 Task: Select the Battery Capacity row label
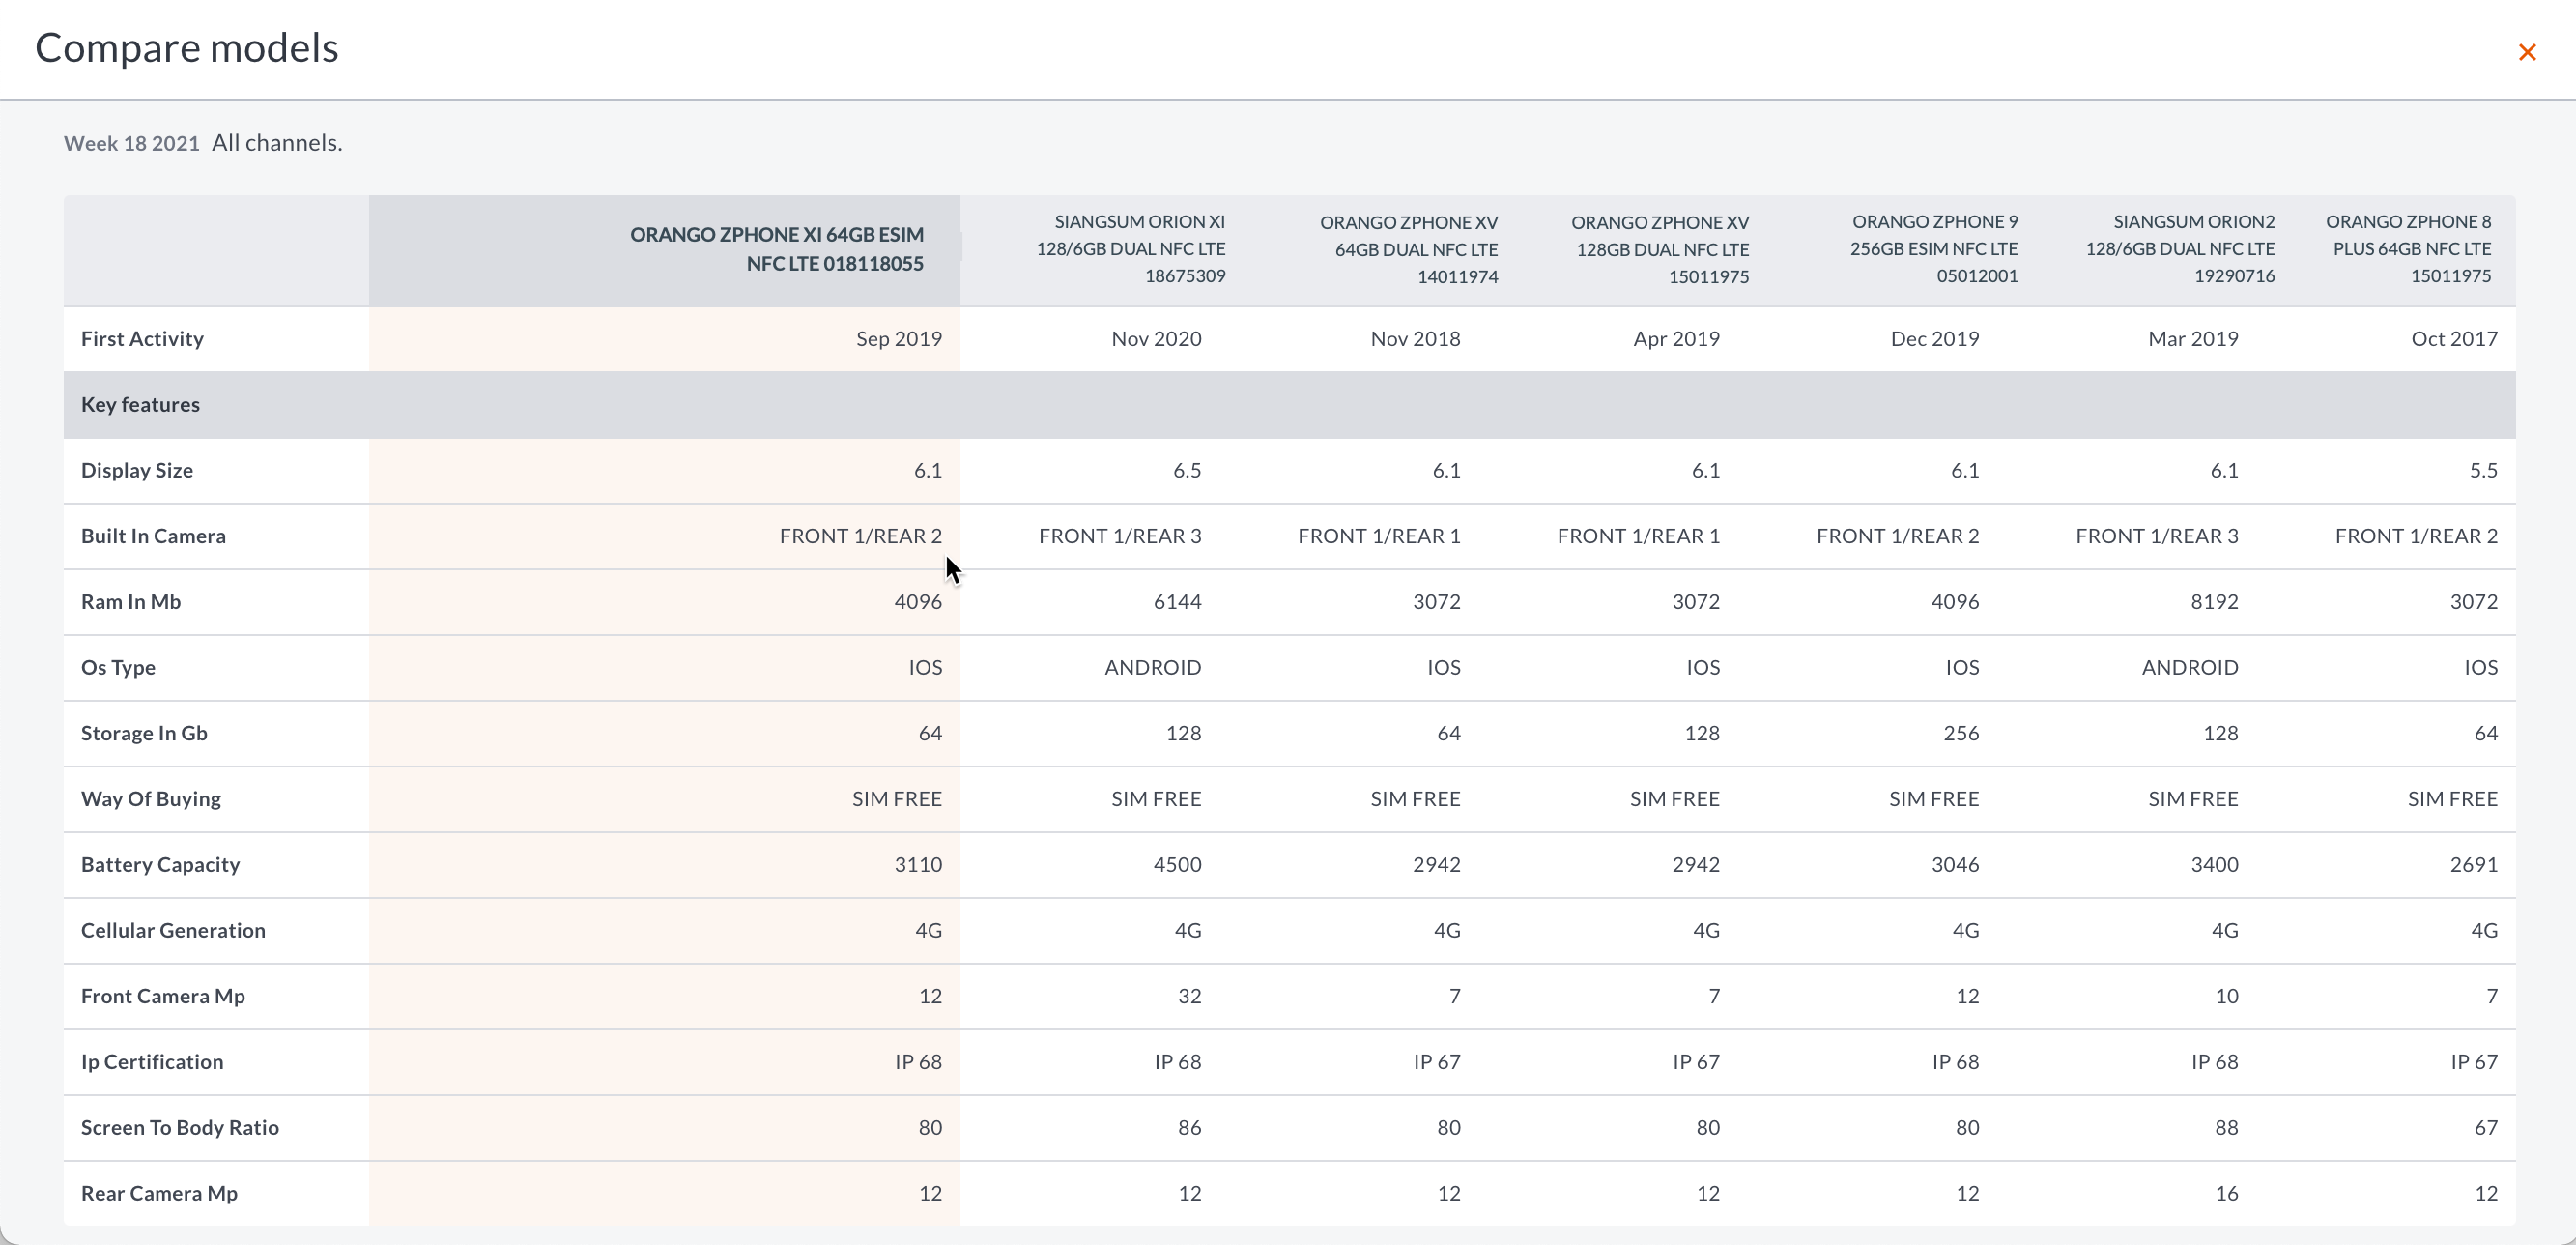point(160,865)
